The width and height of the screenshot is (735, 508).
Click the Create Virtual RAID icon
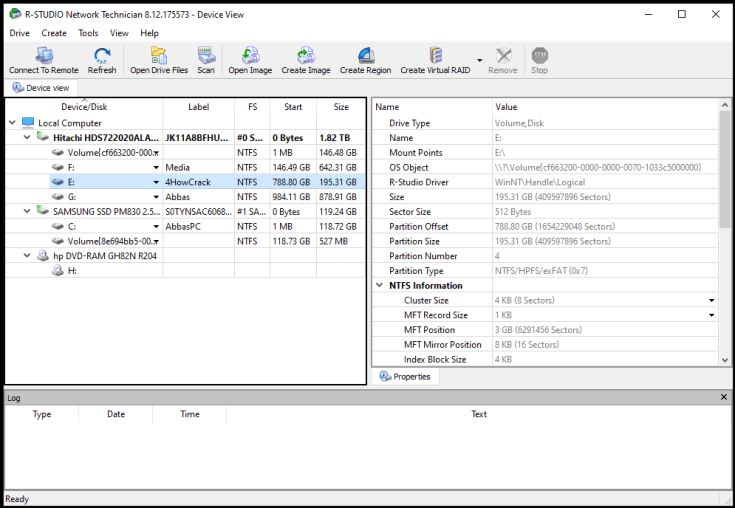(x=435, y=56)
